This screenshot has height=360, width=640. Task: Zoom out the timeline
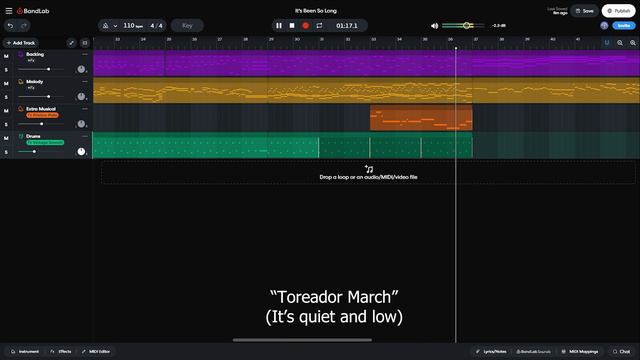620,43
